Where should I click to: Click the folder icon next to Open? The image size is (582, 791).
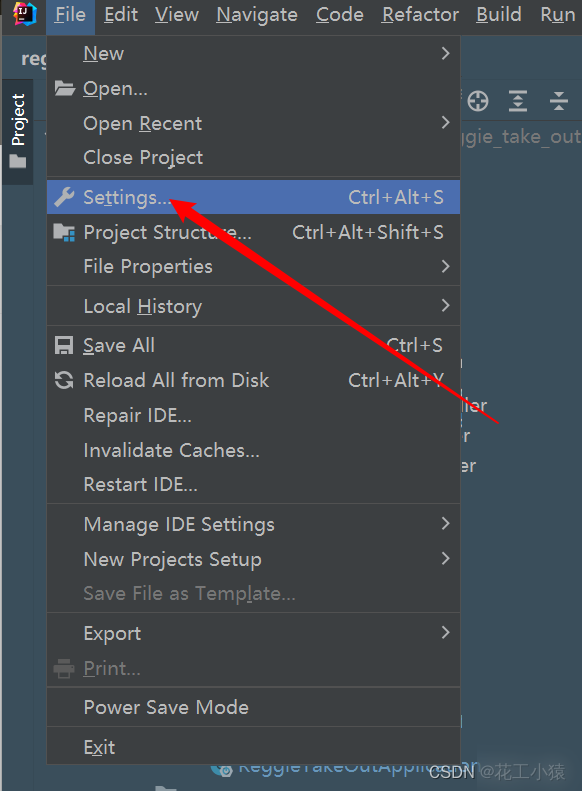click(x=65, y=88)
